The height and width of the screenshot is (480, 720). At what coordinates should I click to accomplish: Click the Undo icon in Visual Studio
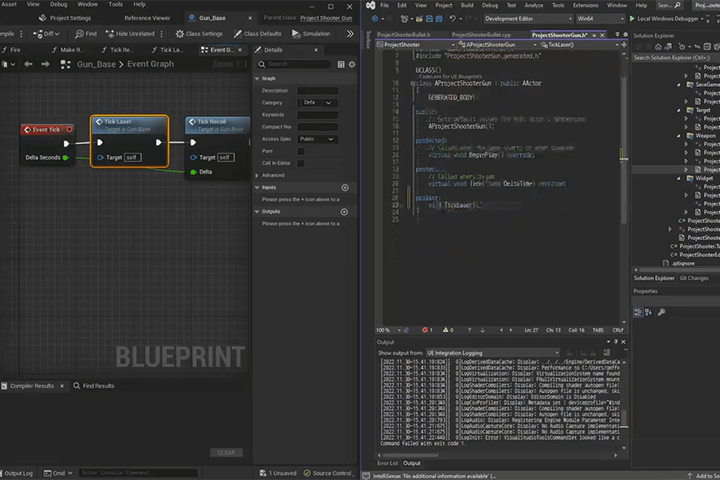point(453,19)
